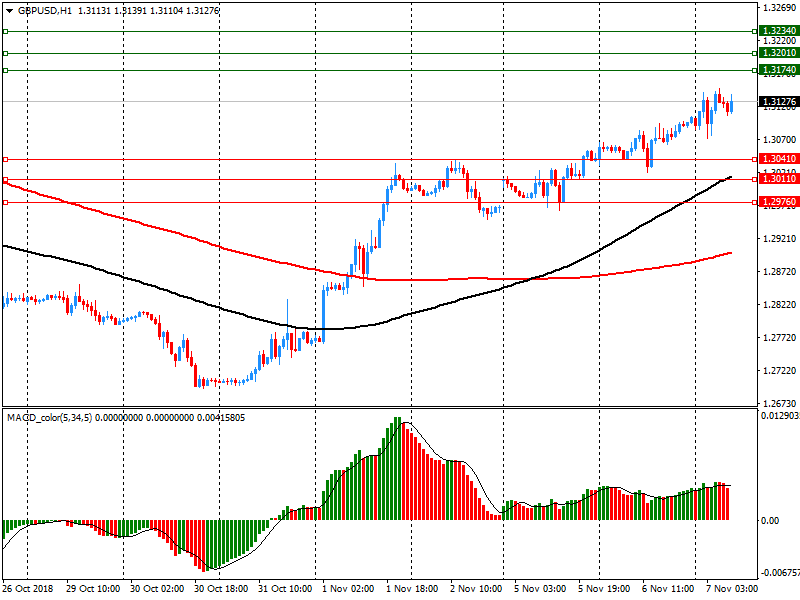
Task: Click left handle of 1.29760 red line
Action: (6, 203)
